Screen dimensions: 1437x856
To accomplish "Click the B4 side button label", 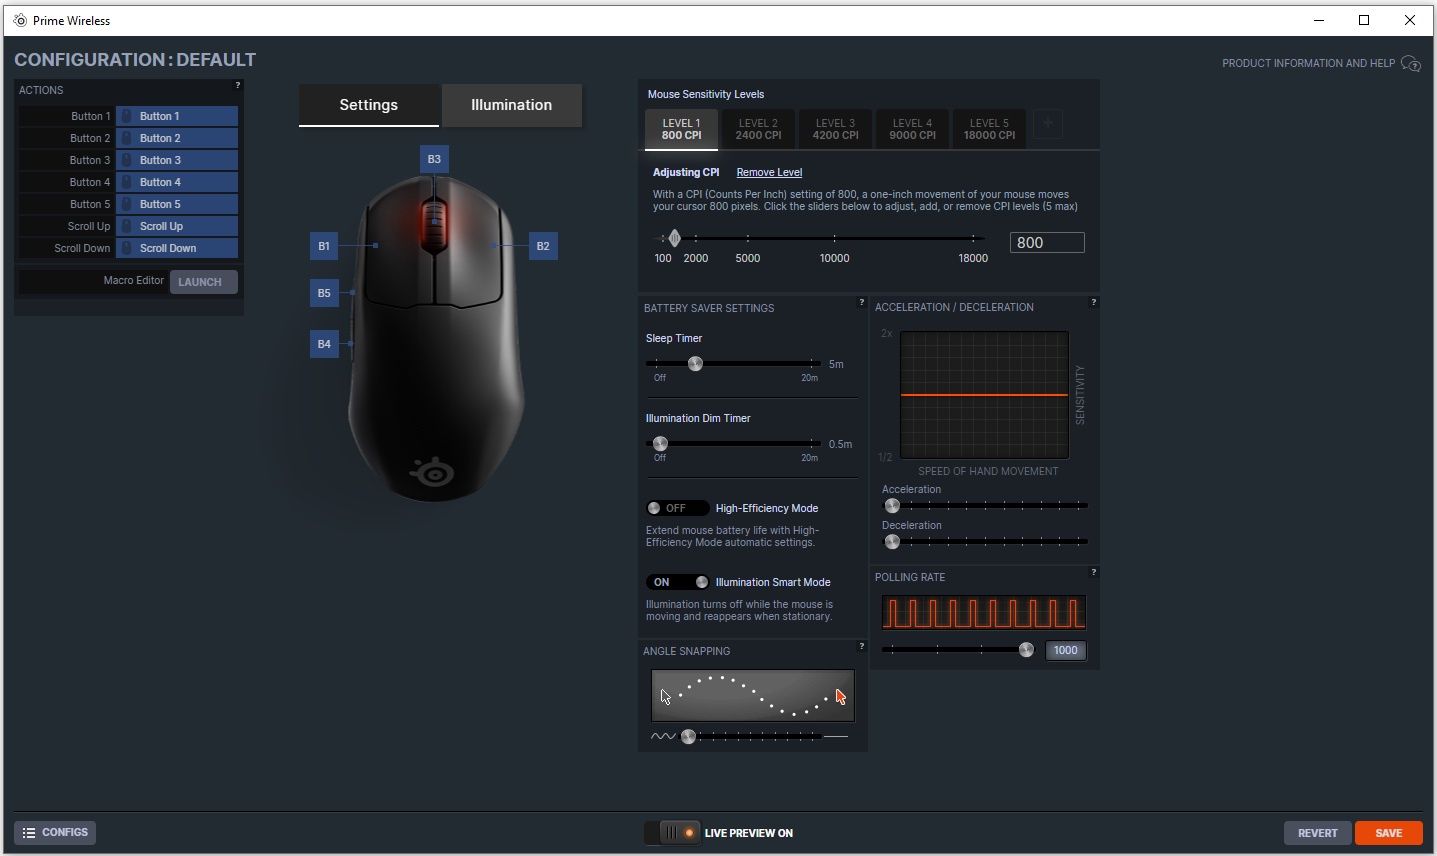I will [x=324, y=344].
